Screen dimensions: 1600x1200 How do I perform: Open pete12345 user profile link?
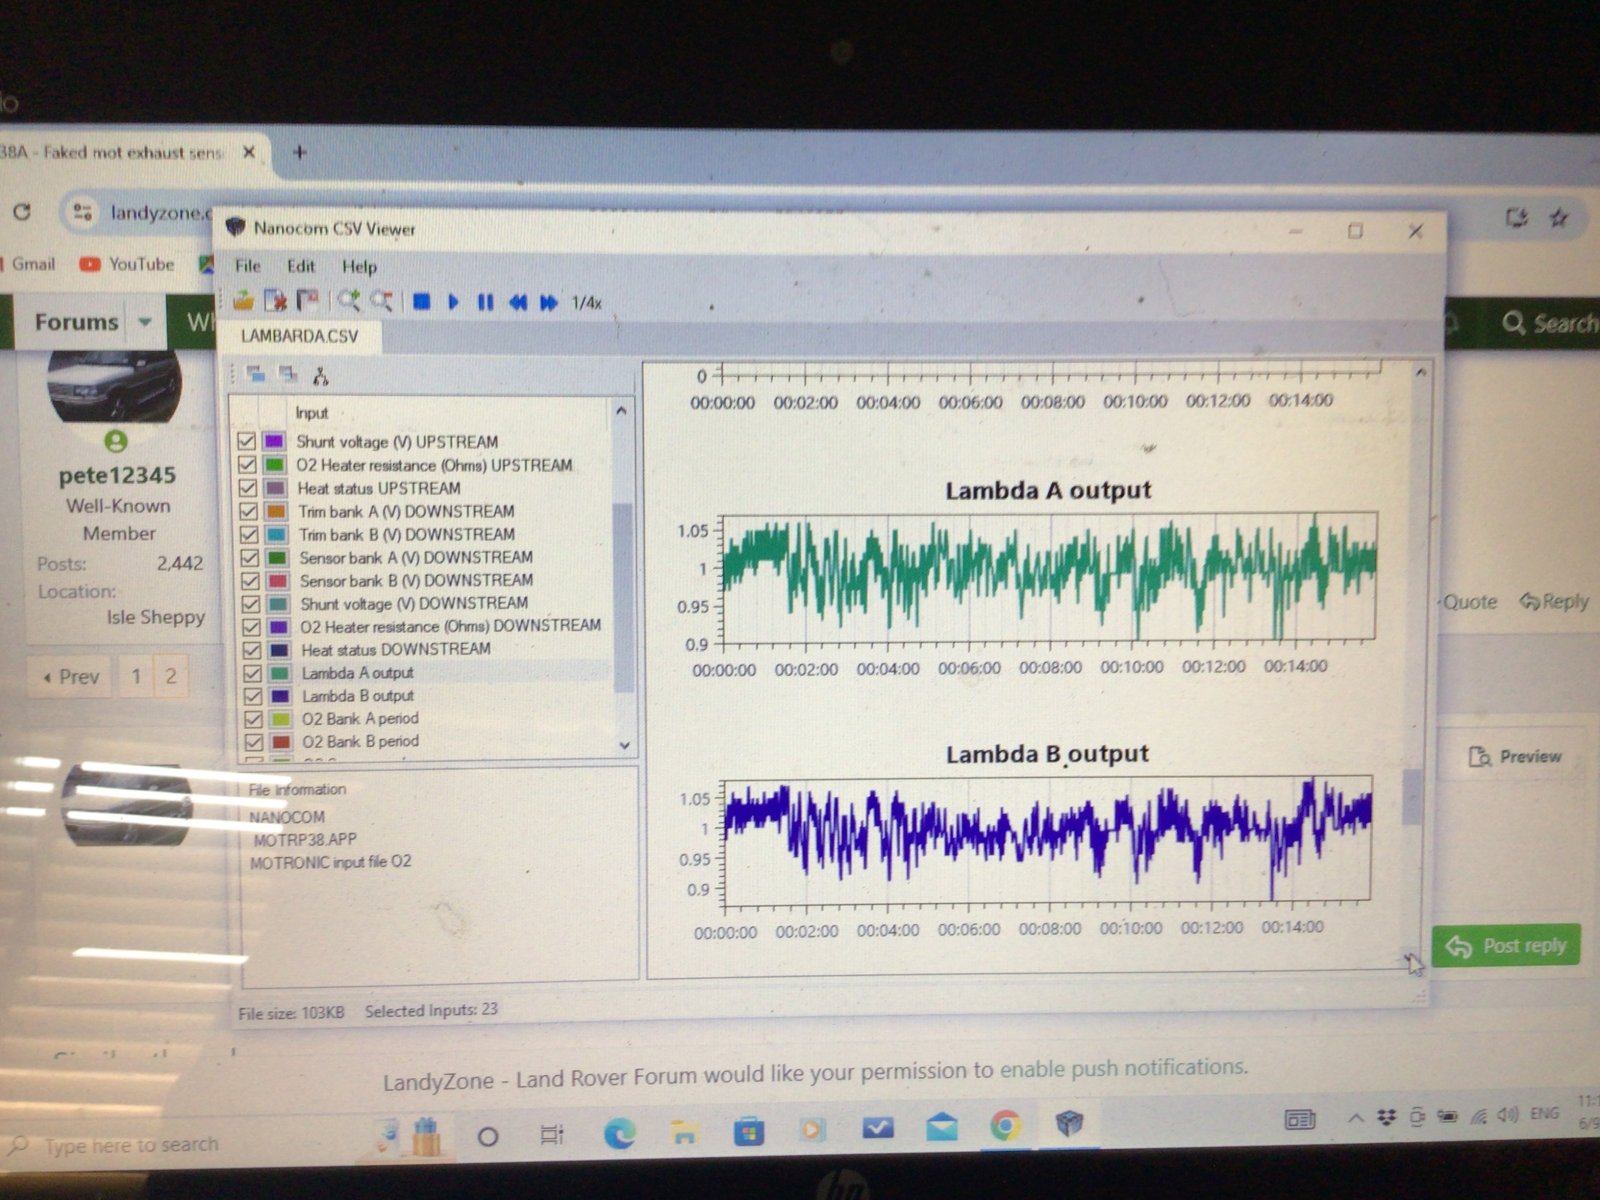click(x=117, y=475)
